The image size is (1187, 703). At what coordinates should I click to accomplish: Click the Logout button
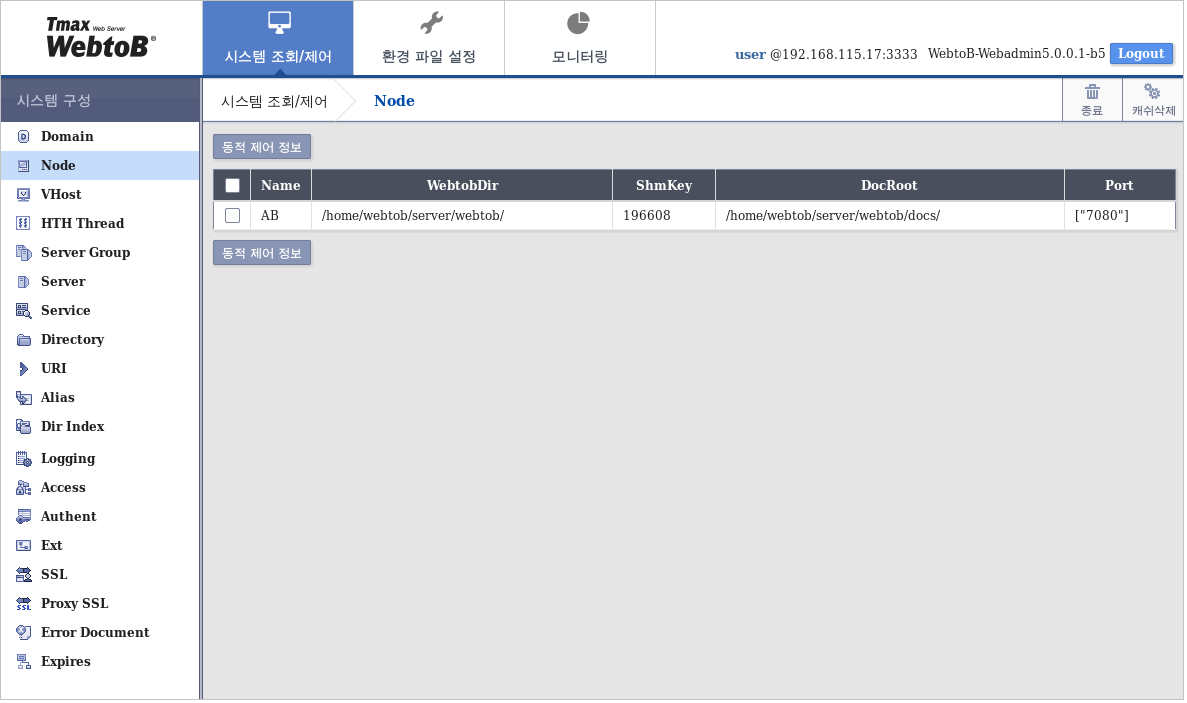[1141, 54]
